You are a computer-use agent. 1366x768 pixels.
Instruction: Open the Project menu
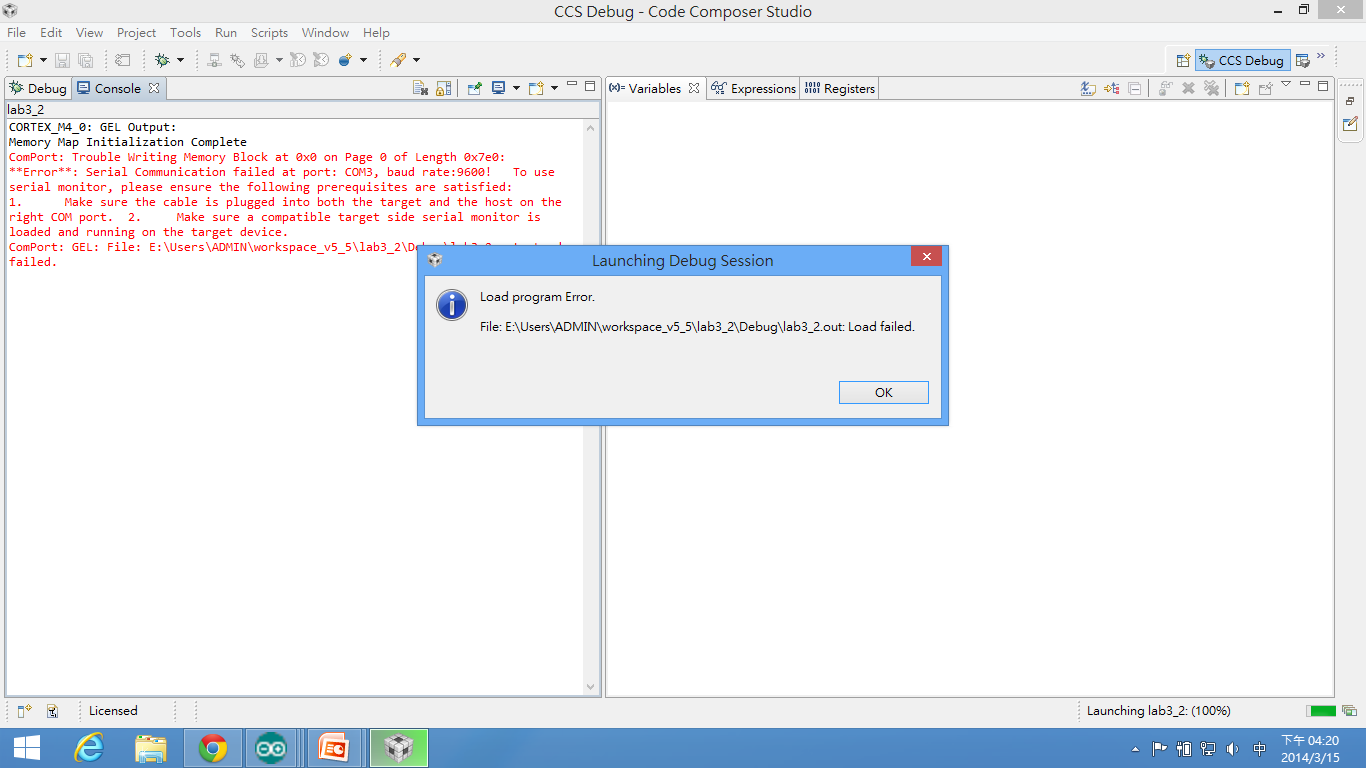pyautogui.click(x=137, y=33)
